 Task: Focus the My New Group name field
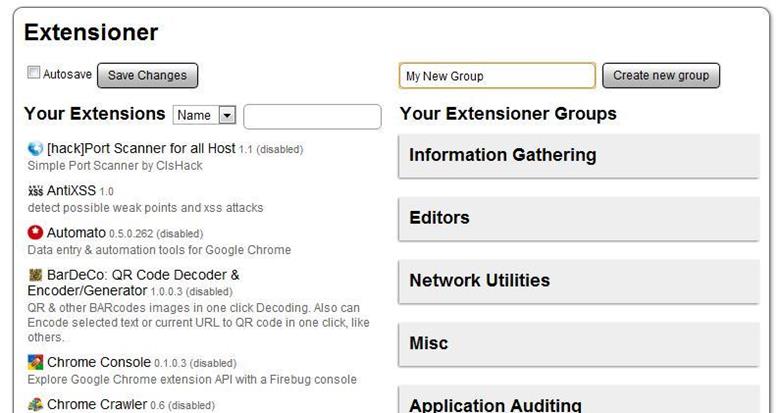click(497, 76)
